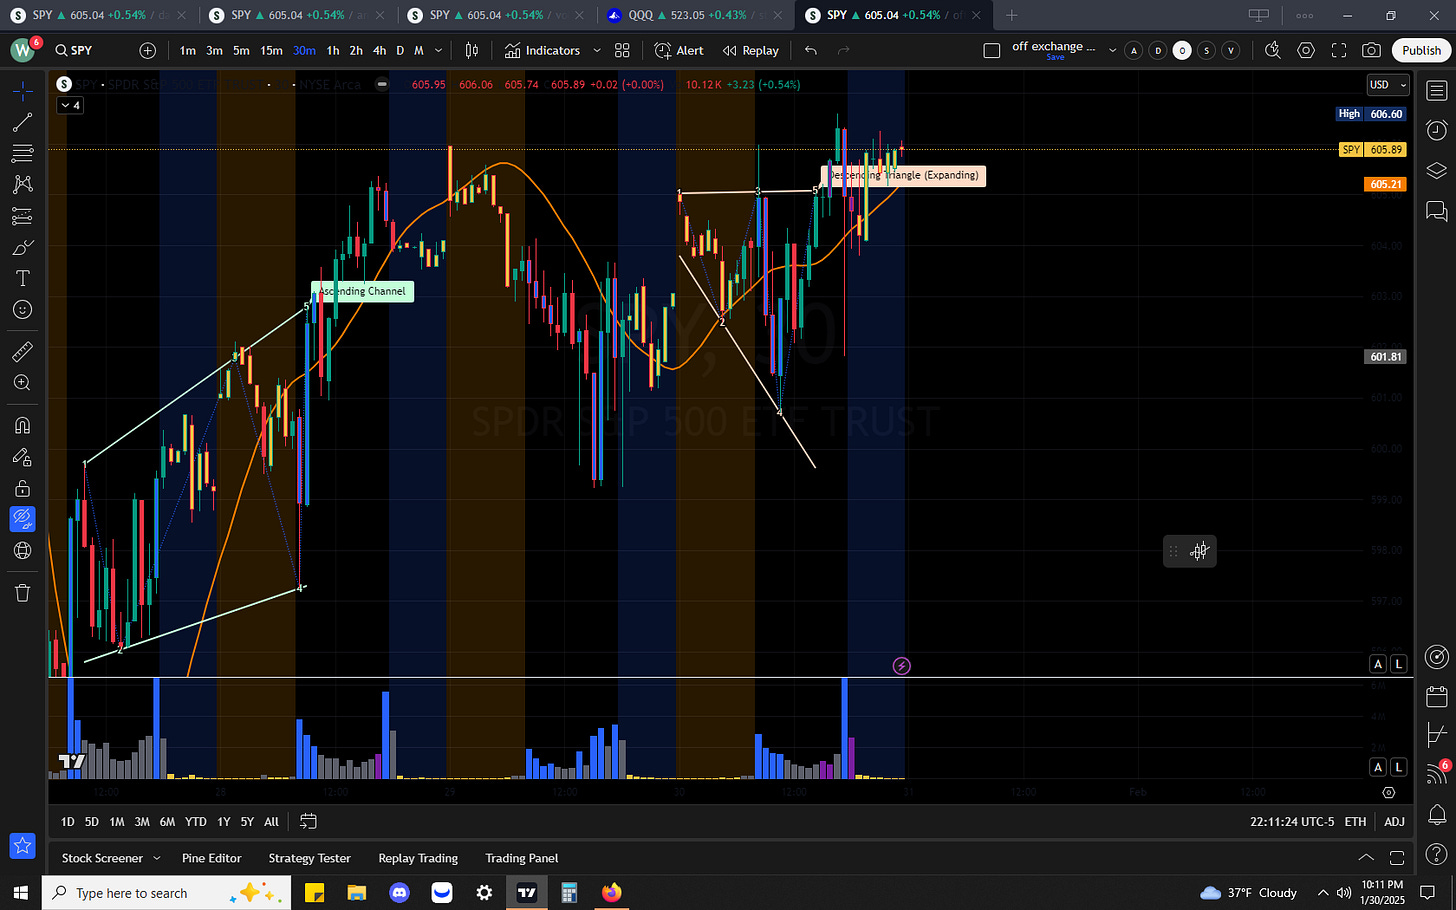Toggle ETH extended hours session
This screenshot has width=1456, height=910.
(1355, 821)
